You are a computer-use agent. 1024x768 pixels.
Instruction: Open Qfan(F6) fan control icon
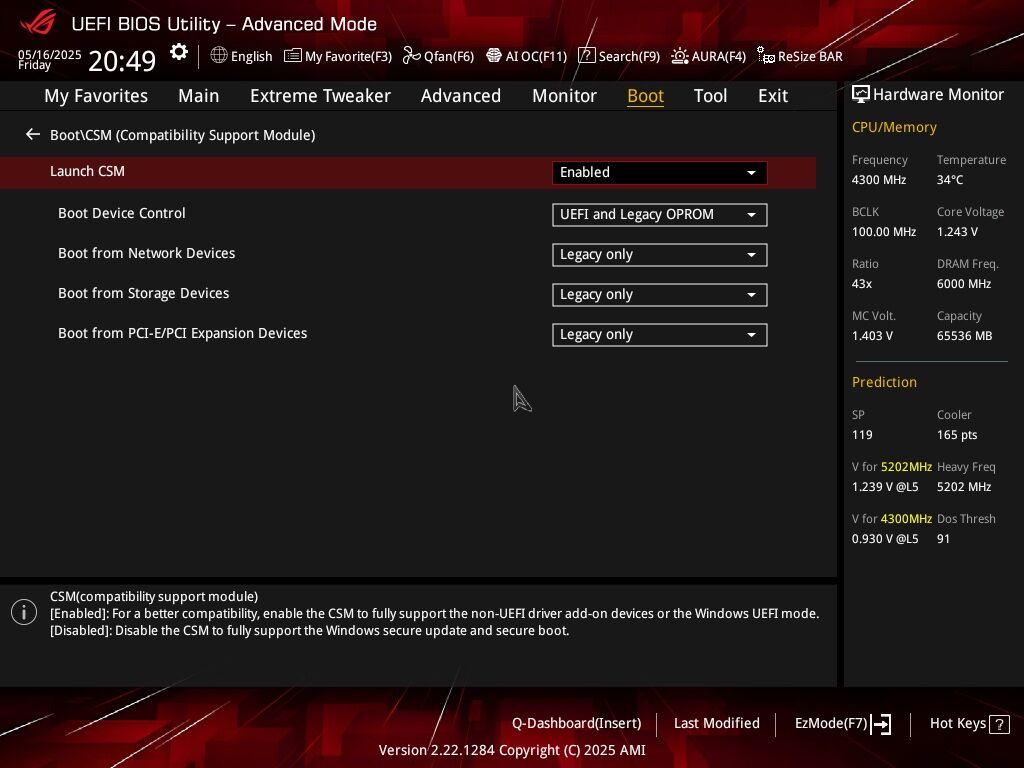click(x=411, y=56)
